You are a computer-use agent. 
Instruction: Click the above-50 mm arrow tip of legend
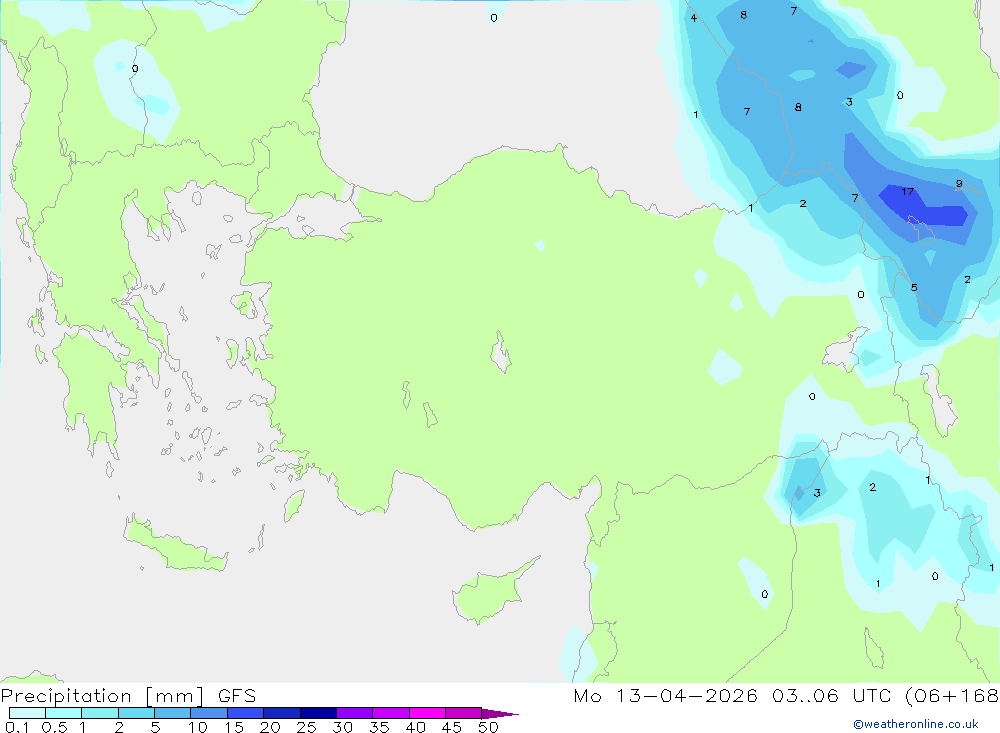click(x=500, y=714)
